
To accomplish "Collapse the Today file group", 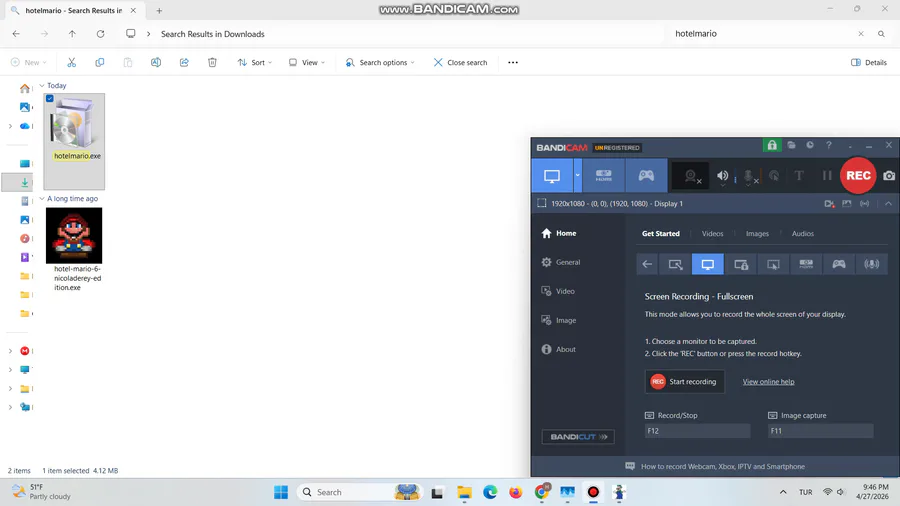I will pos(42,85).
